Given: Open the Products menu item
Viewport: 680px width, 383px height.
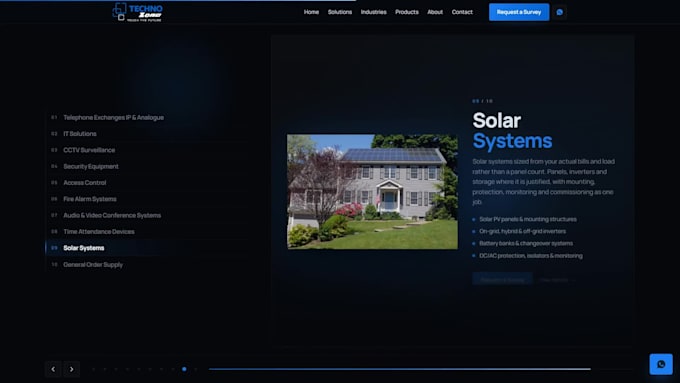Looking at the screenshot, I should (407, 12).
